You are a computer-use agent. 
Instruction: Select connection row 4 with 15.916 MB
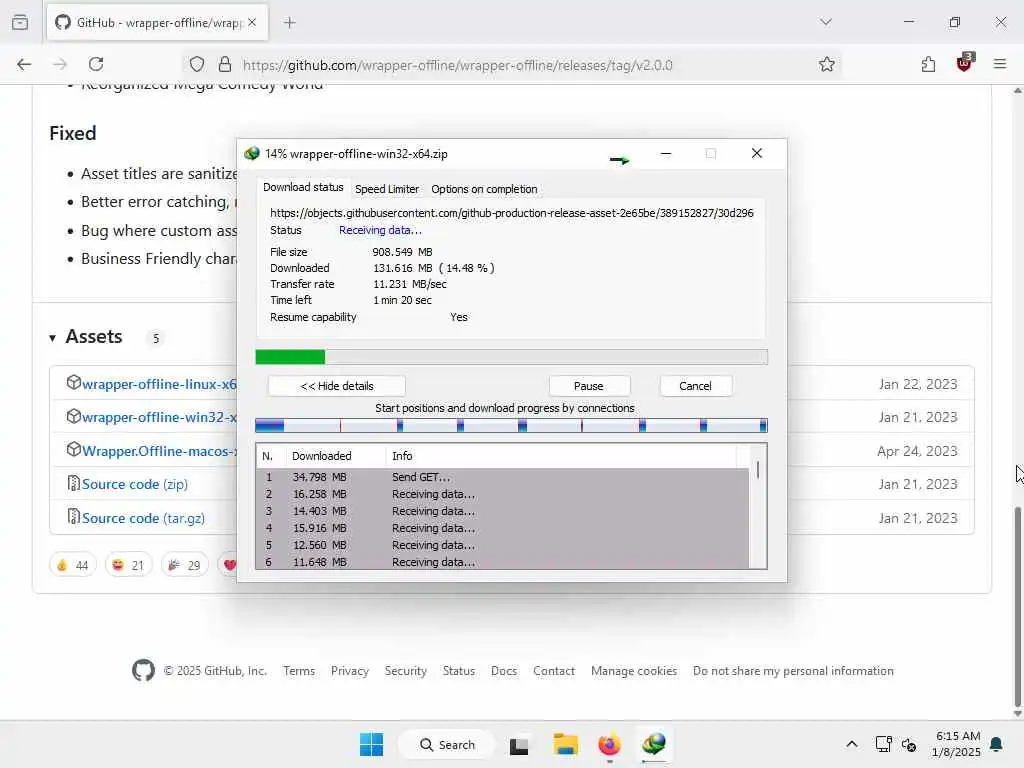[x=502, y=528]
